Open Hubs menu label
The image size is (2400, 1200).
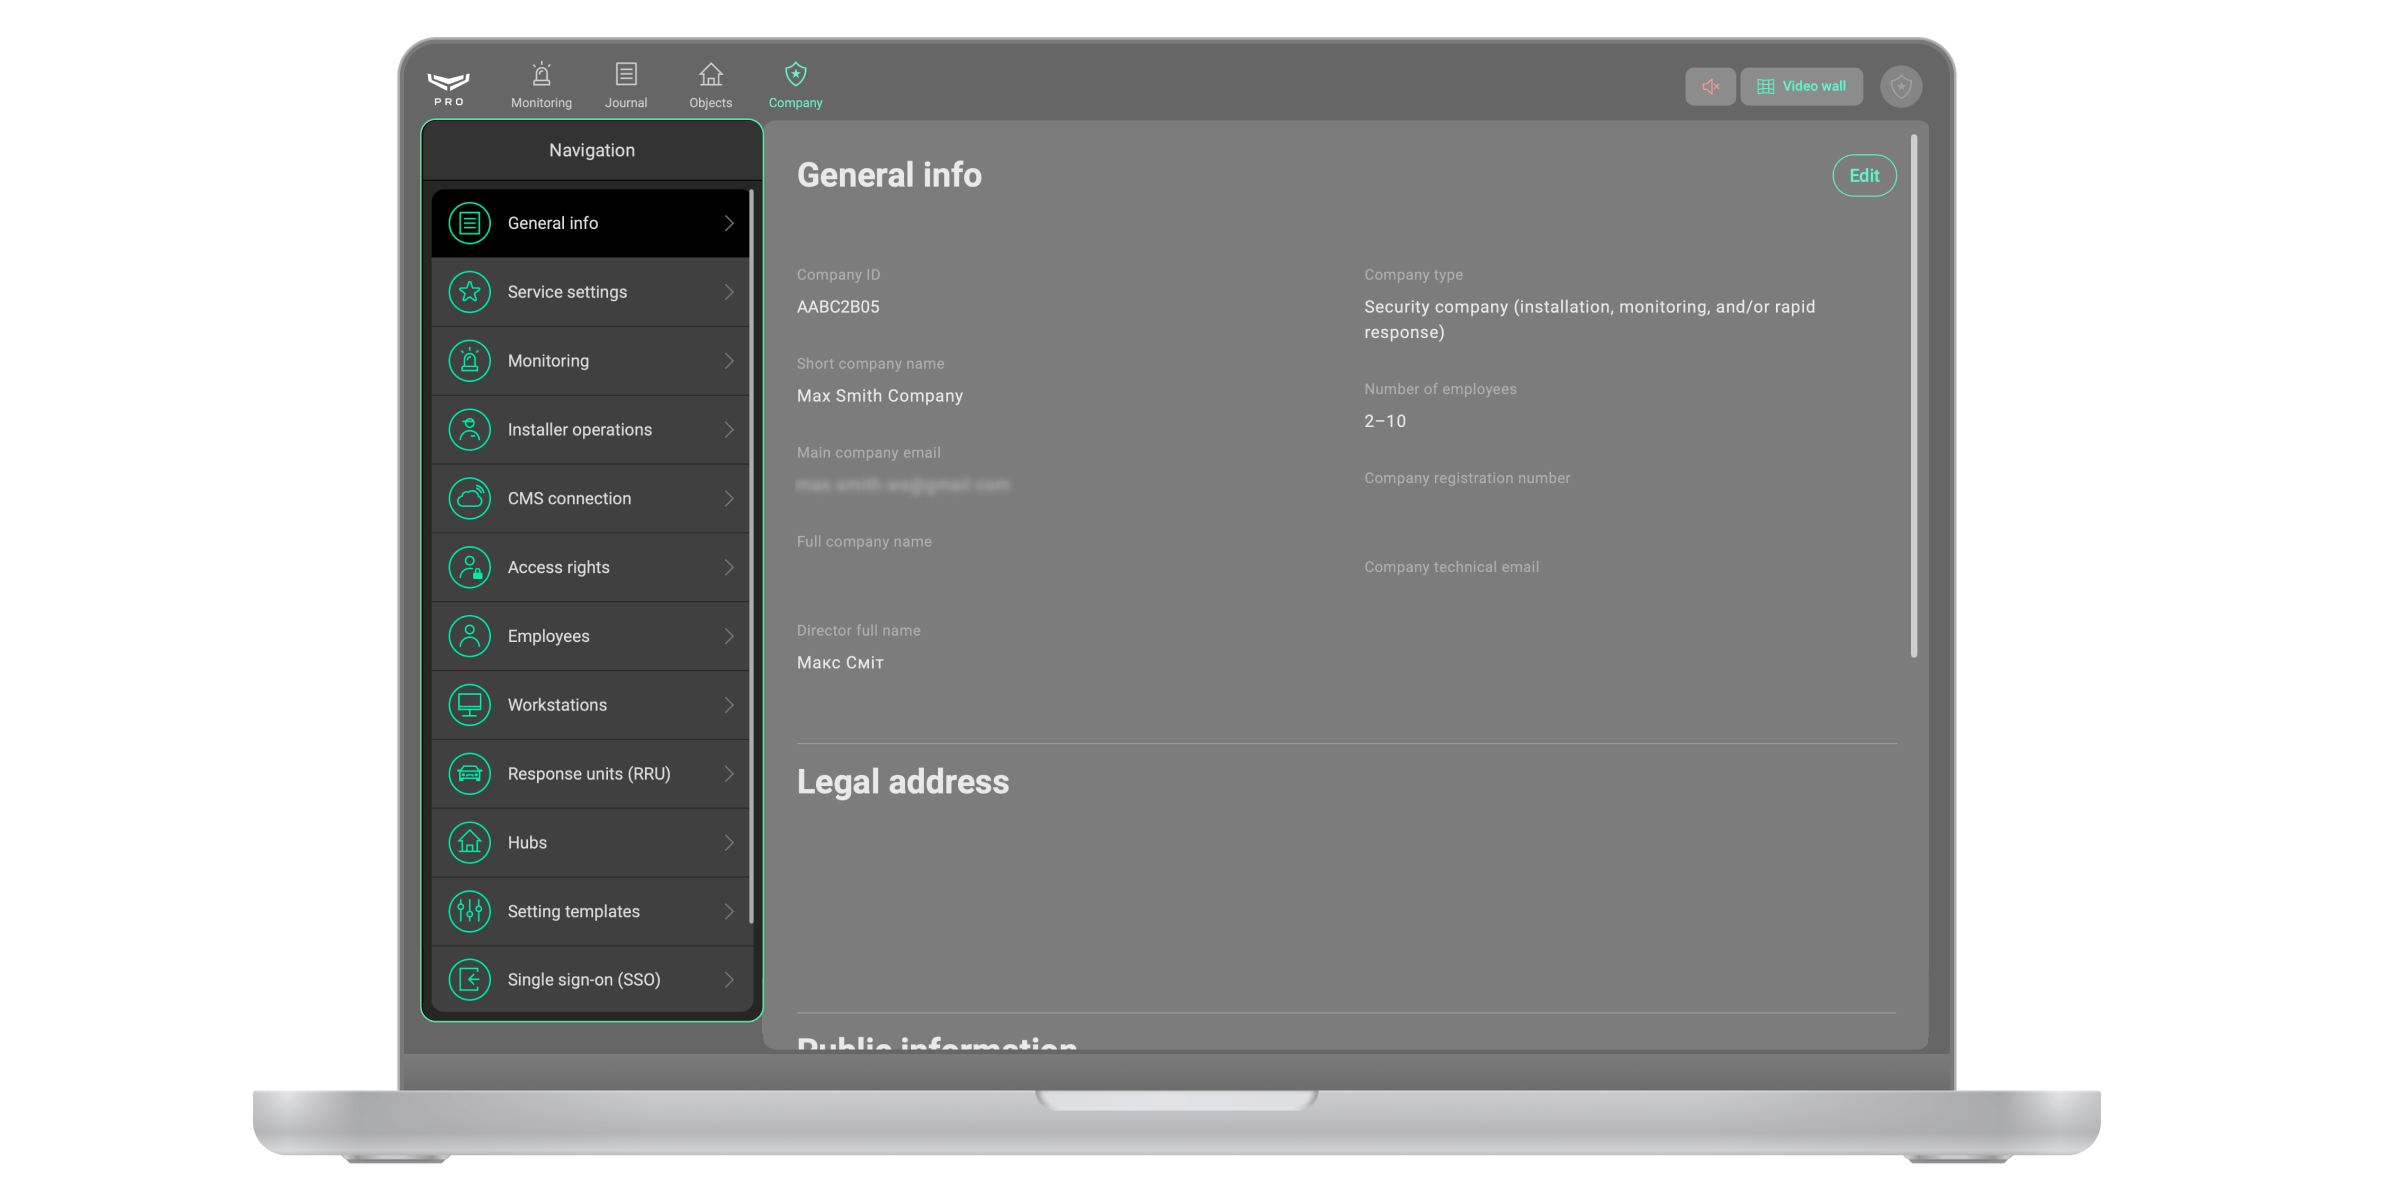tap(527, 843)
